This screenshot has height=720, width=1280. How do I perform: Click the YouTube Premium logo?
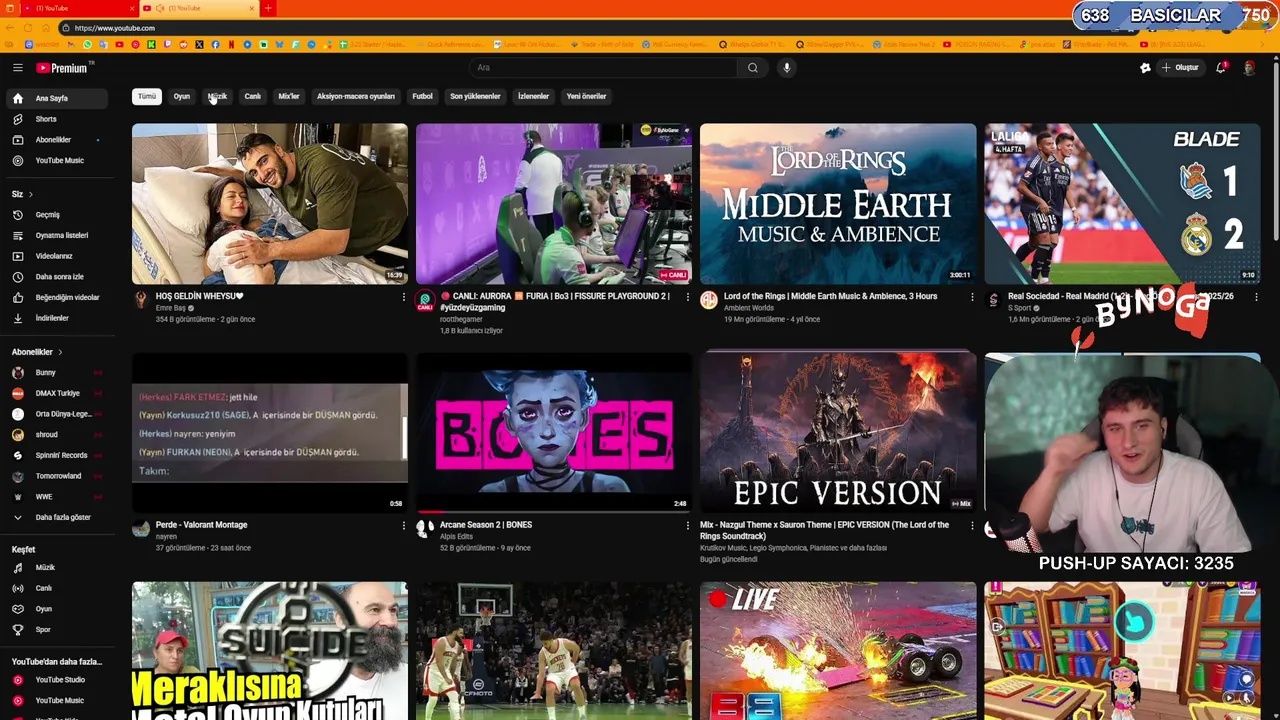(64, 68)
